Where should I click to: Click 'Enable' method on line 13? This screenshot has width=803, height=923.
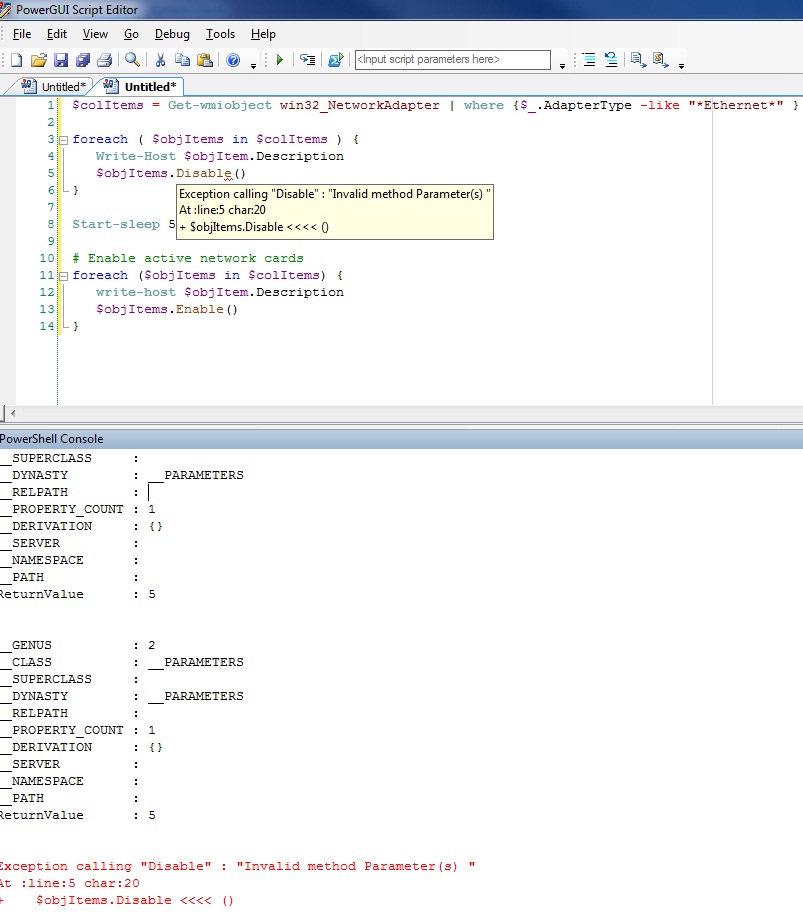(x=200, y=310)
